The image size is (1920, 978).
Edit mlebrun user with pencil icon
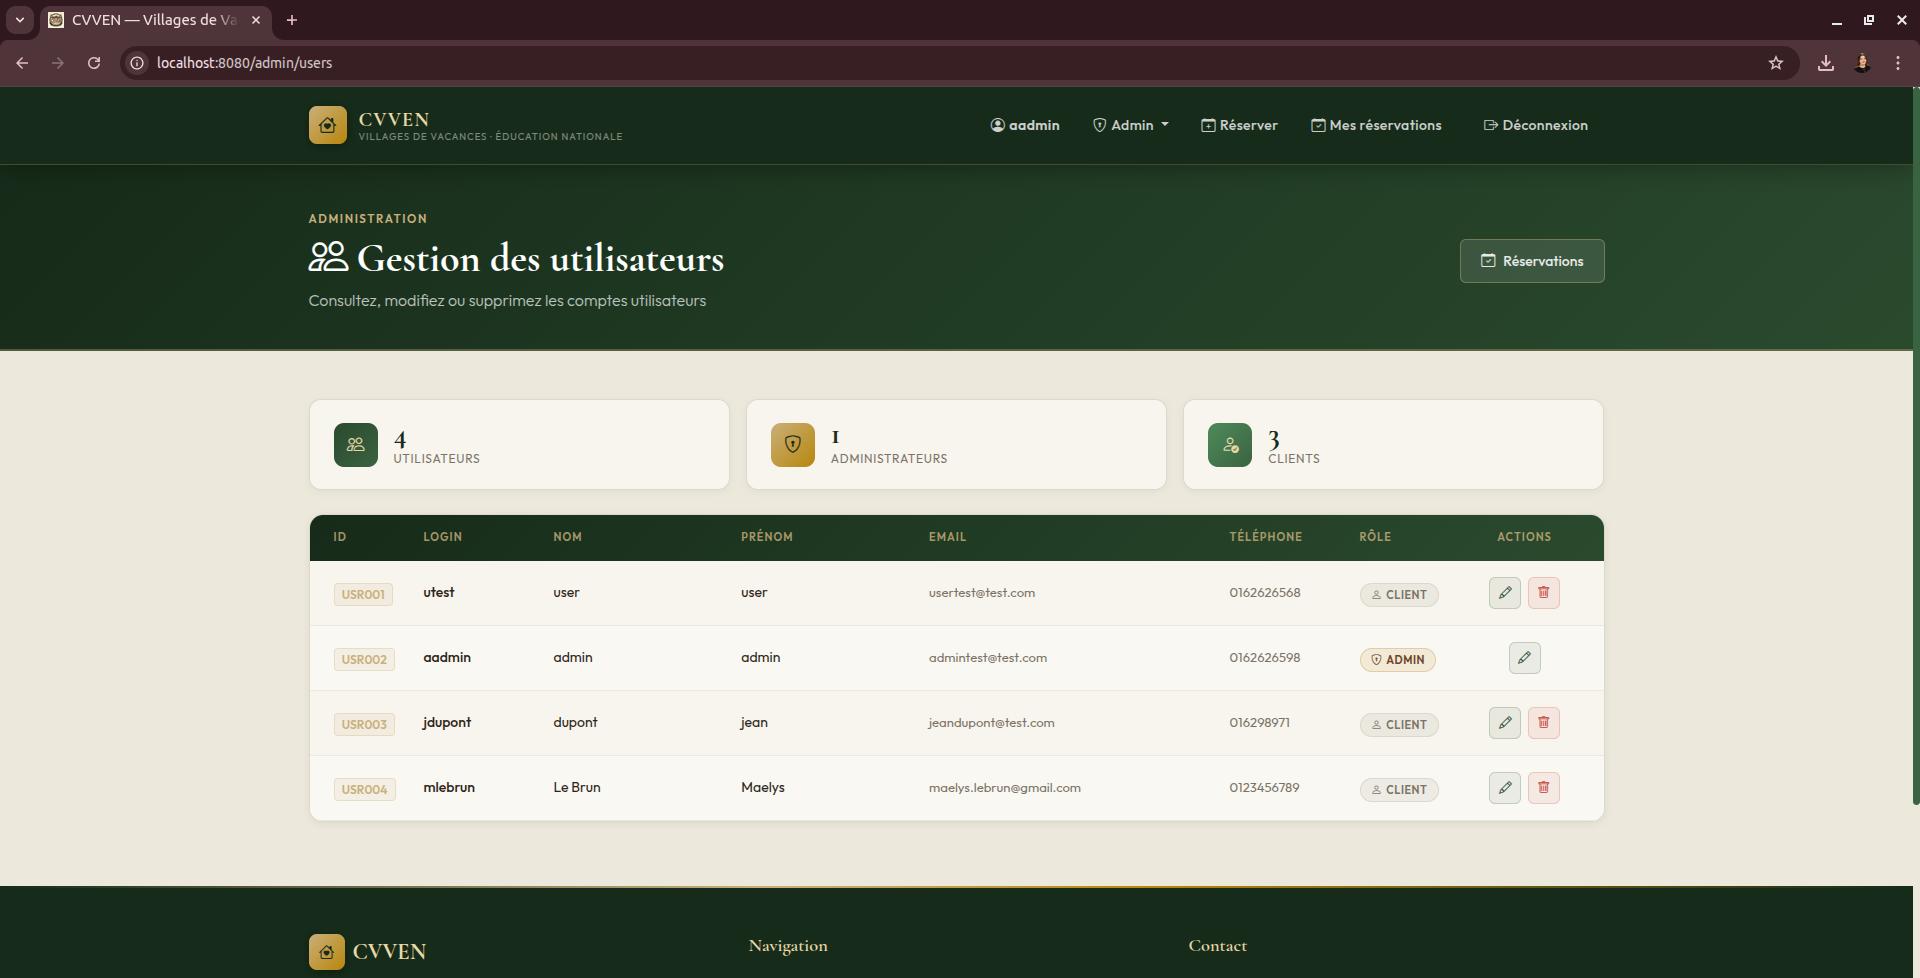tap(1504, 788)
